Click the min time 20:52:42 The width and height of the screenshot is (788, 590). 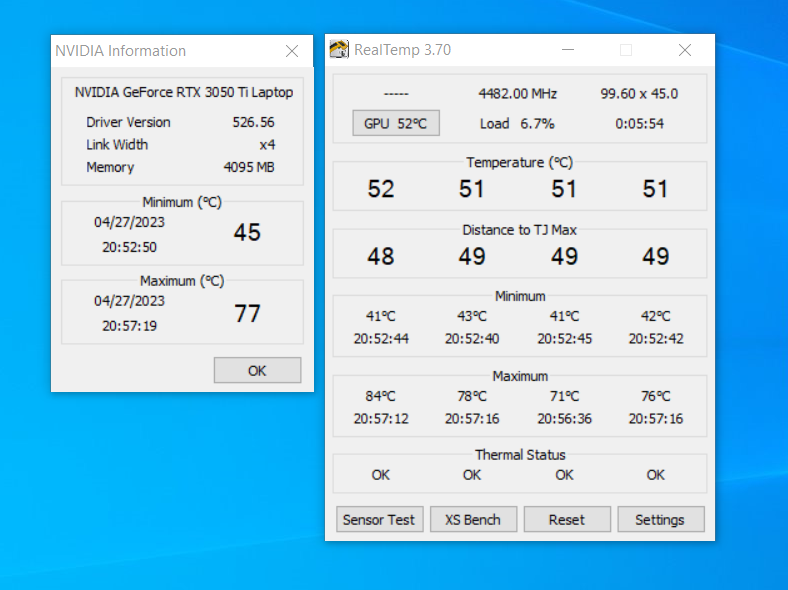[656, 339]
